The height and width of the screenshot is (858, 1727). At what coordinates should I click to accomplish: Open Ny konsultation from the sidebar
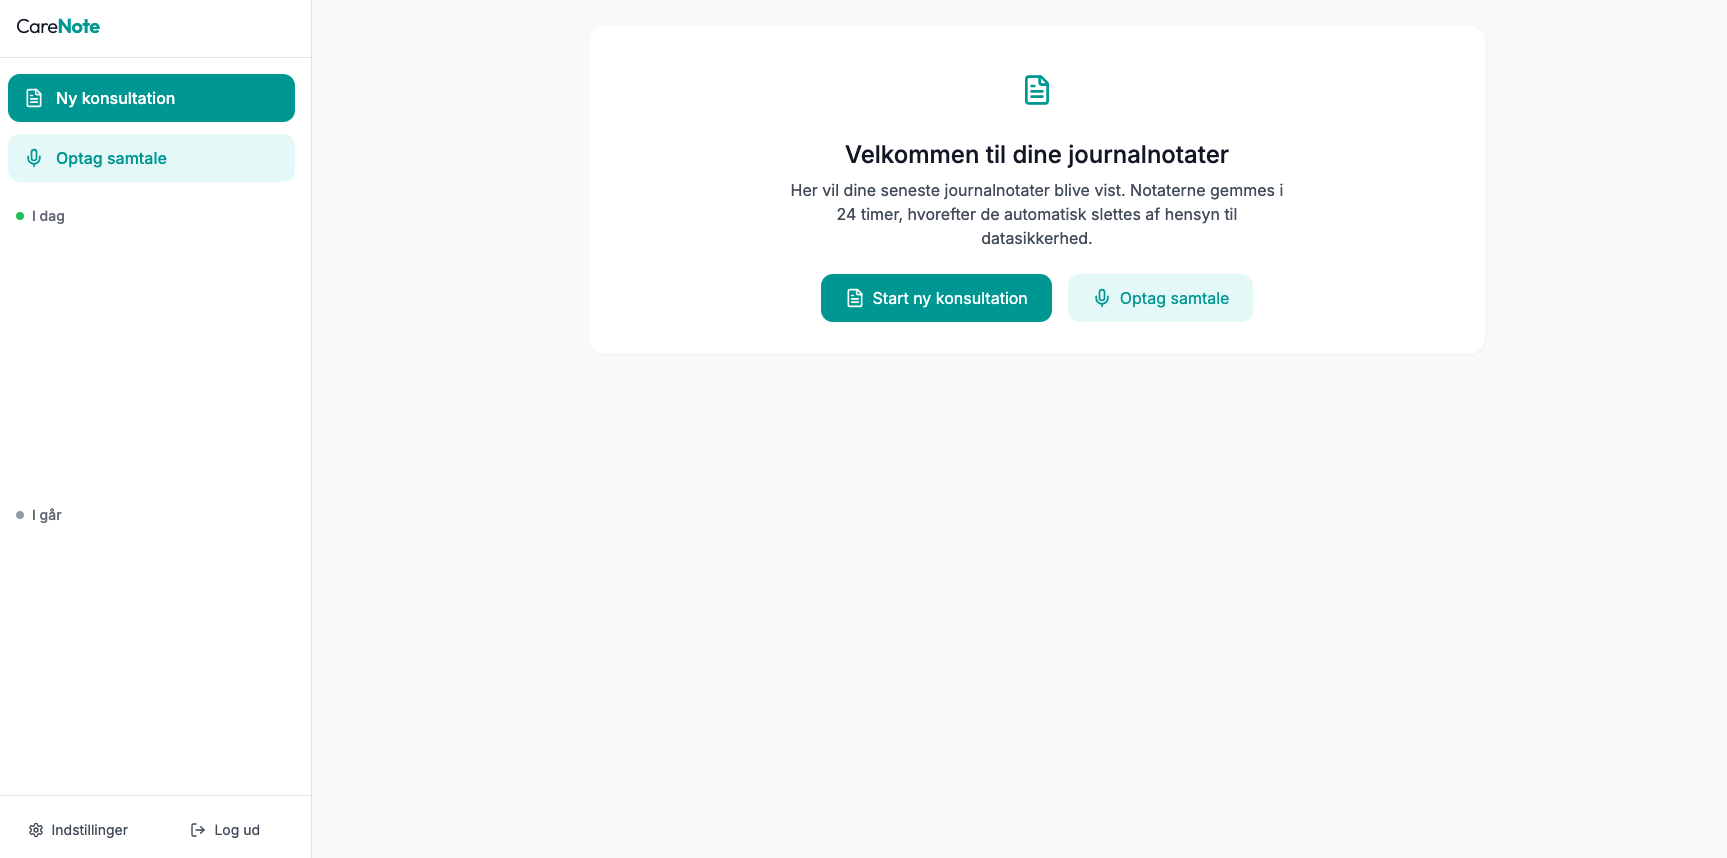pyautogui.click(x=151, y=98)
